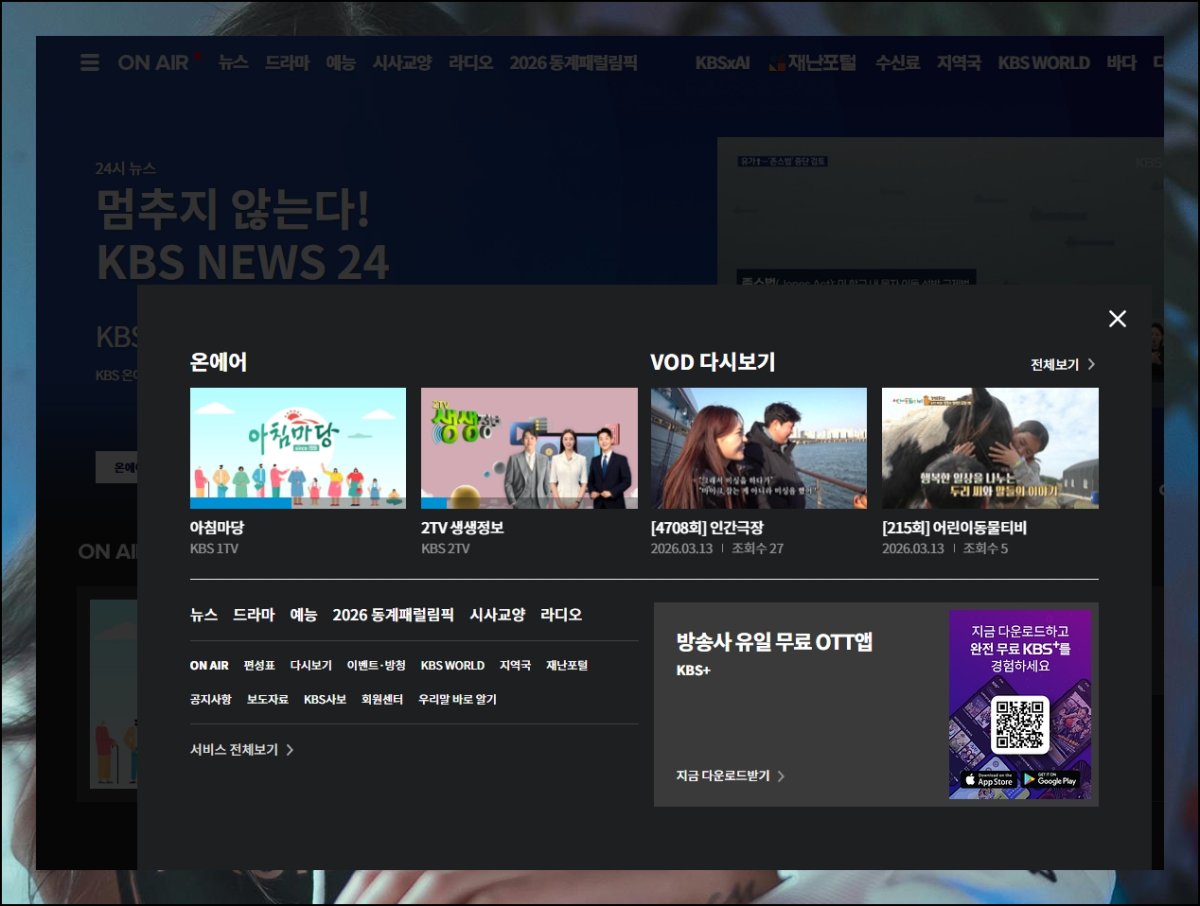Open 지금 다운로드받기 chevron link
The height and width of the screenshot is (906, 1200).
731,775
